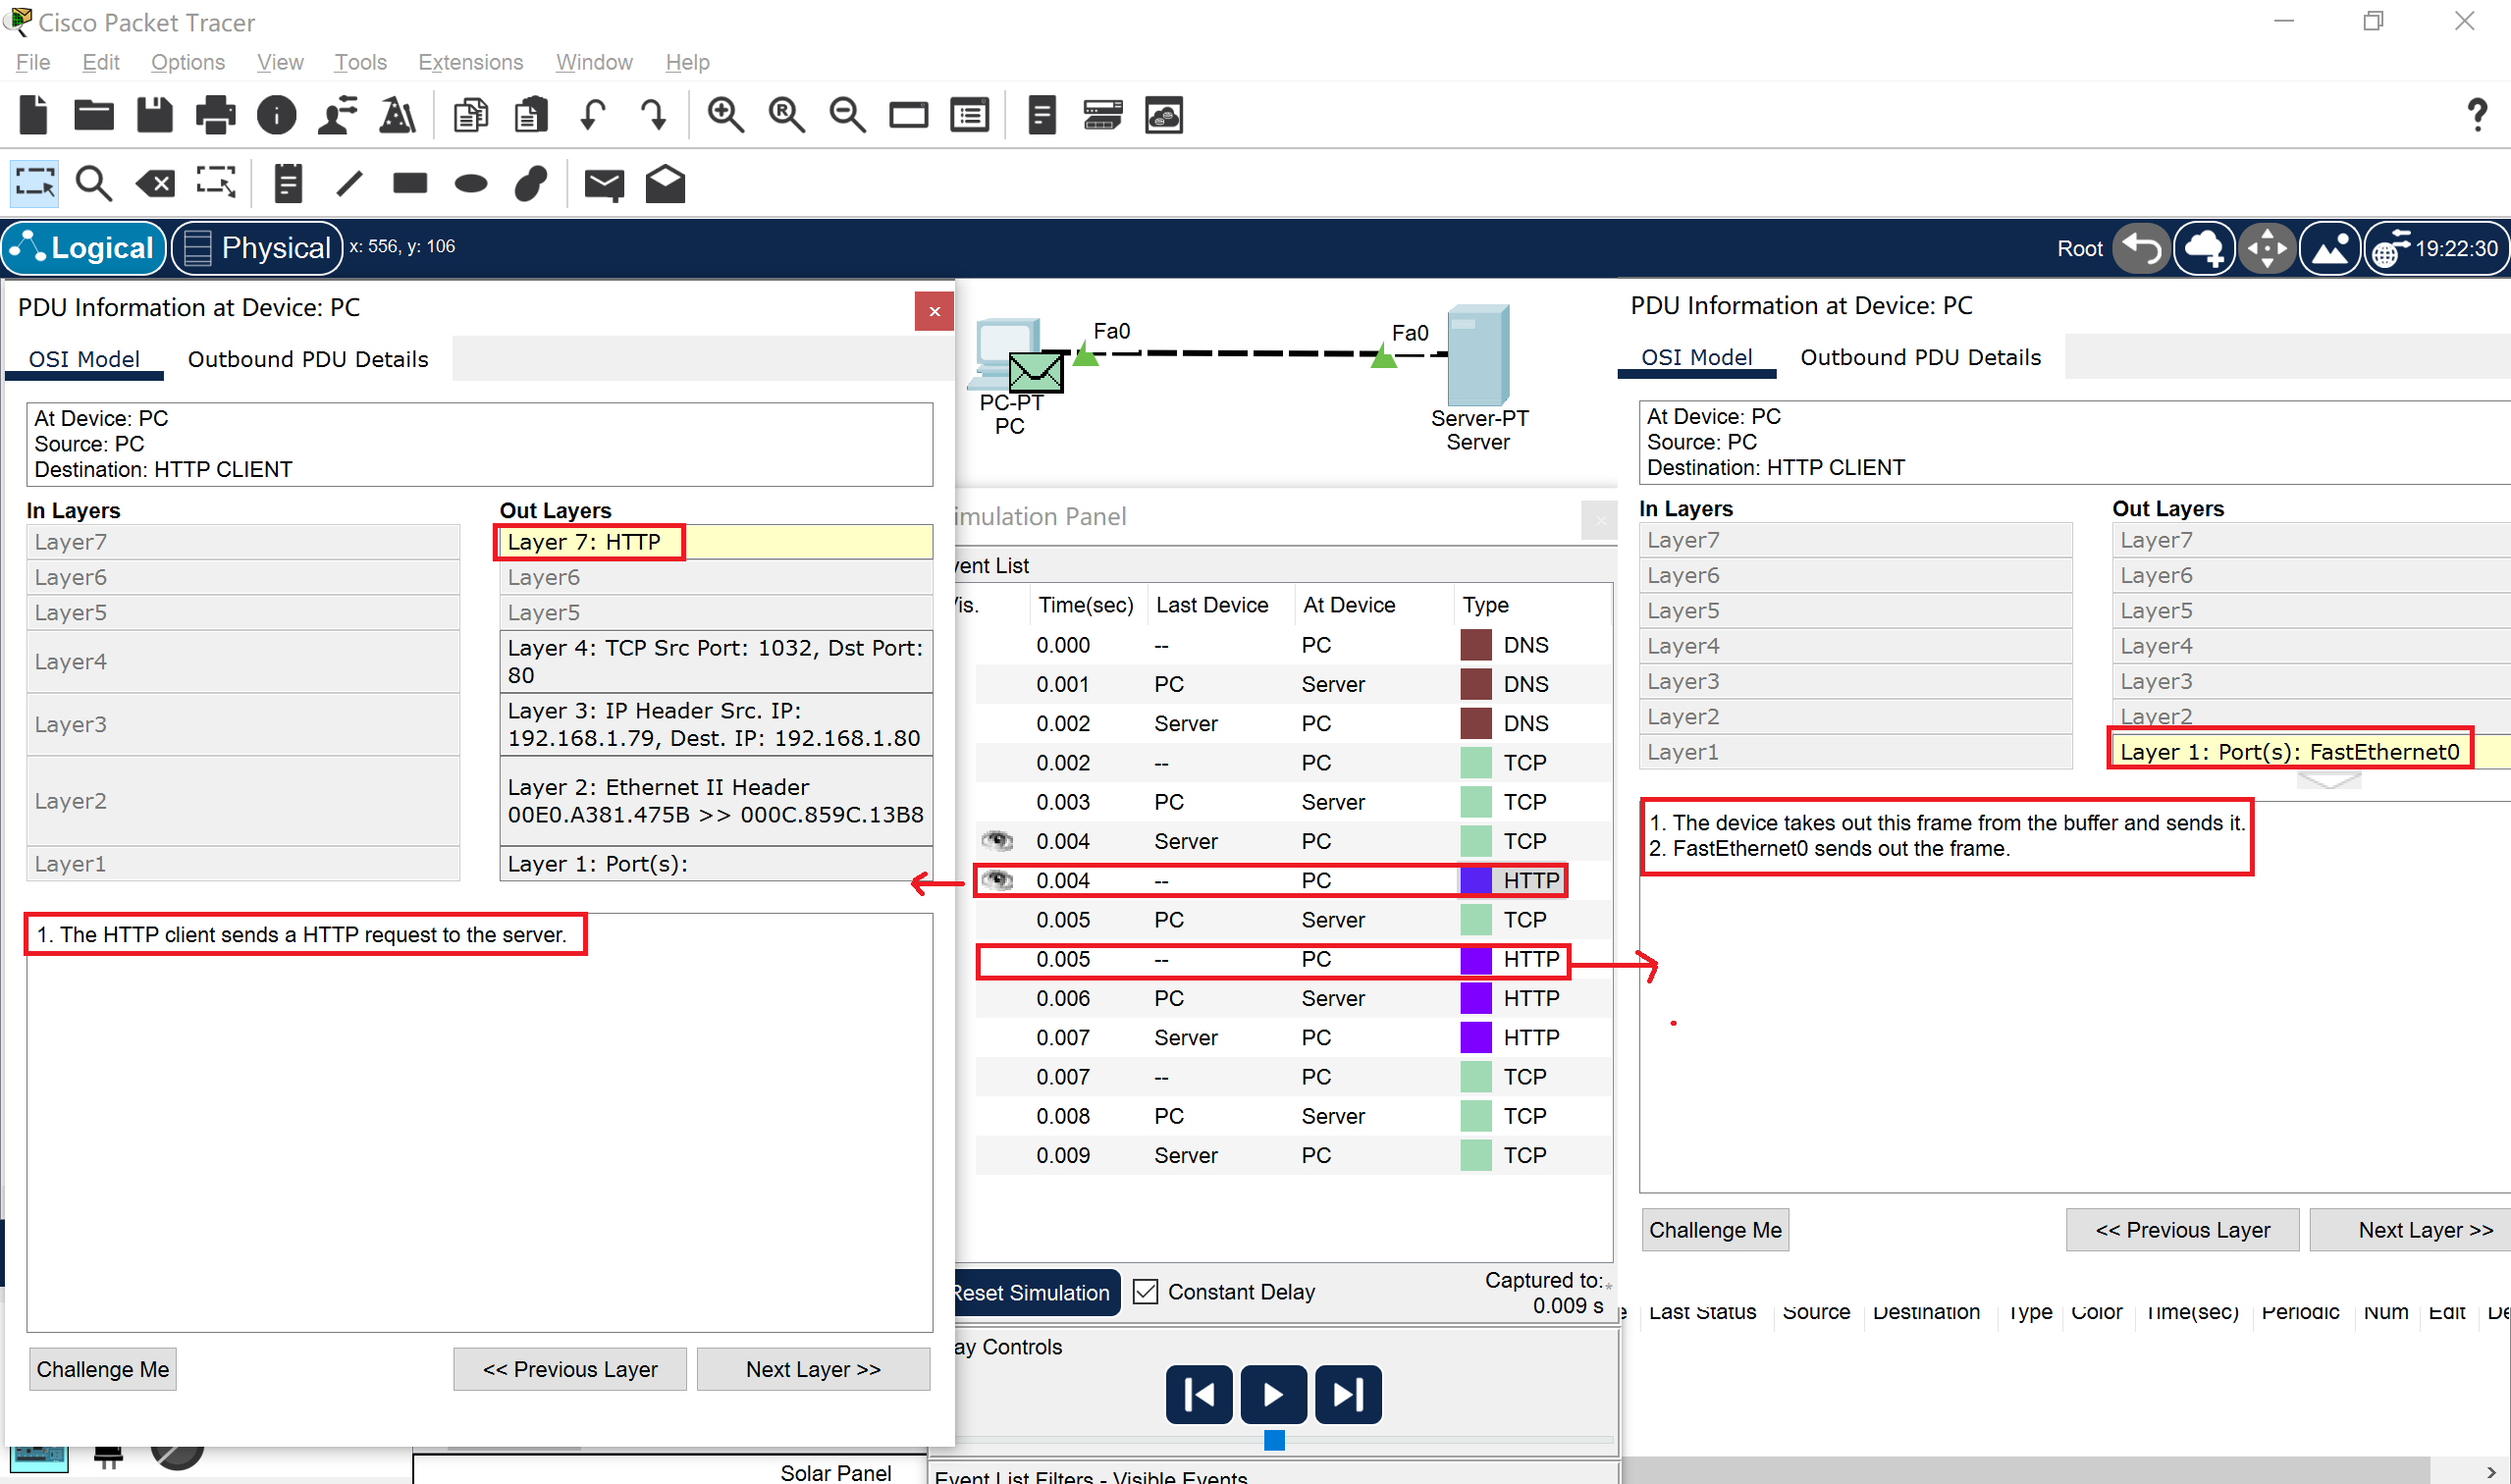Switch to Outbound PDU Details tab on left
This screenshot has height=1484, width=2511.
pos(307,359)
